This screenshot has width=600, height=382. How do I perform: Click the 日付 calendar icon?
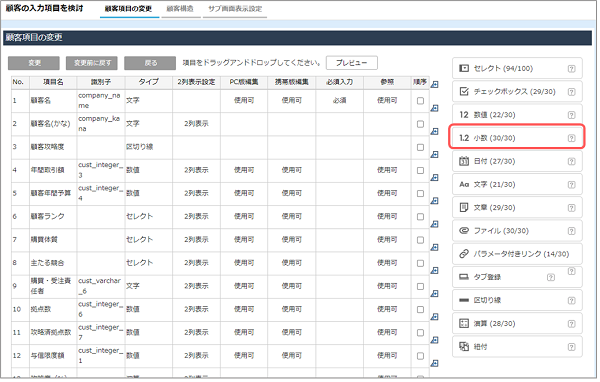(x=464, y=161)
